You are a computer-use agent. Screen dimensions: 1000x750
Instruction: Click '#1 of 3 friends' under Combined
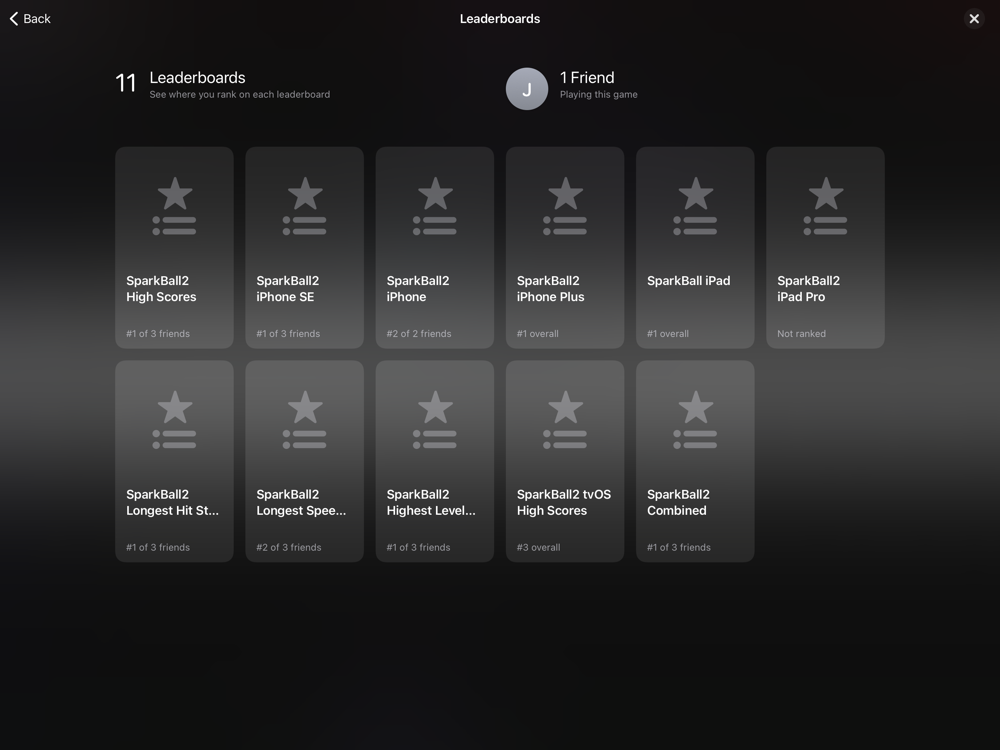[679, 547]
